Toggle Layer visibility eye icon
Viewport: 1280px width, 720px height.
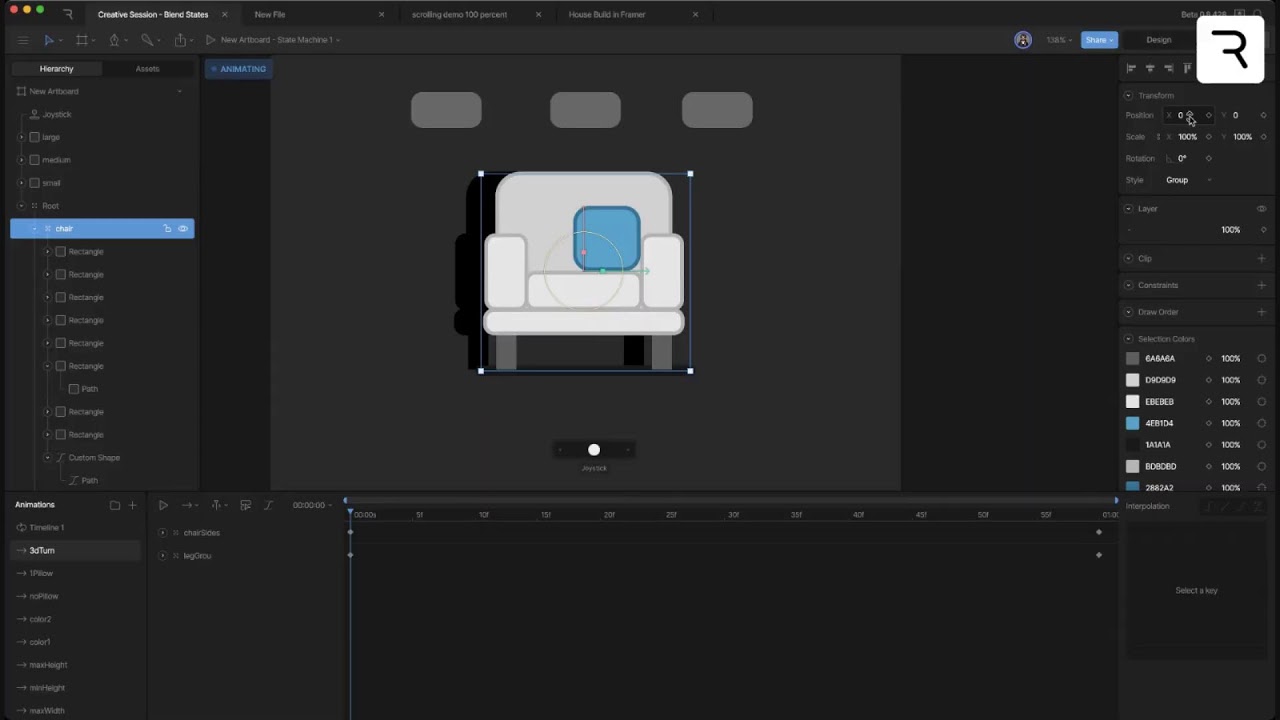1261,209
